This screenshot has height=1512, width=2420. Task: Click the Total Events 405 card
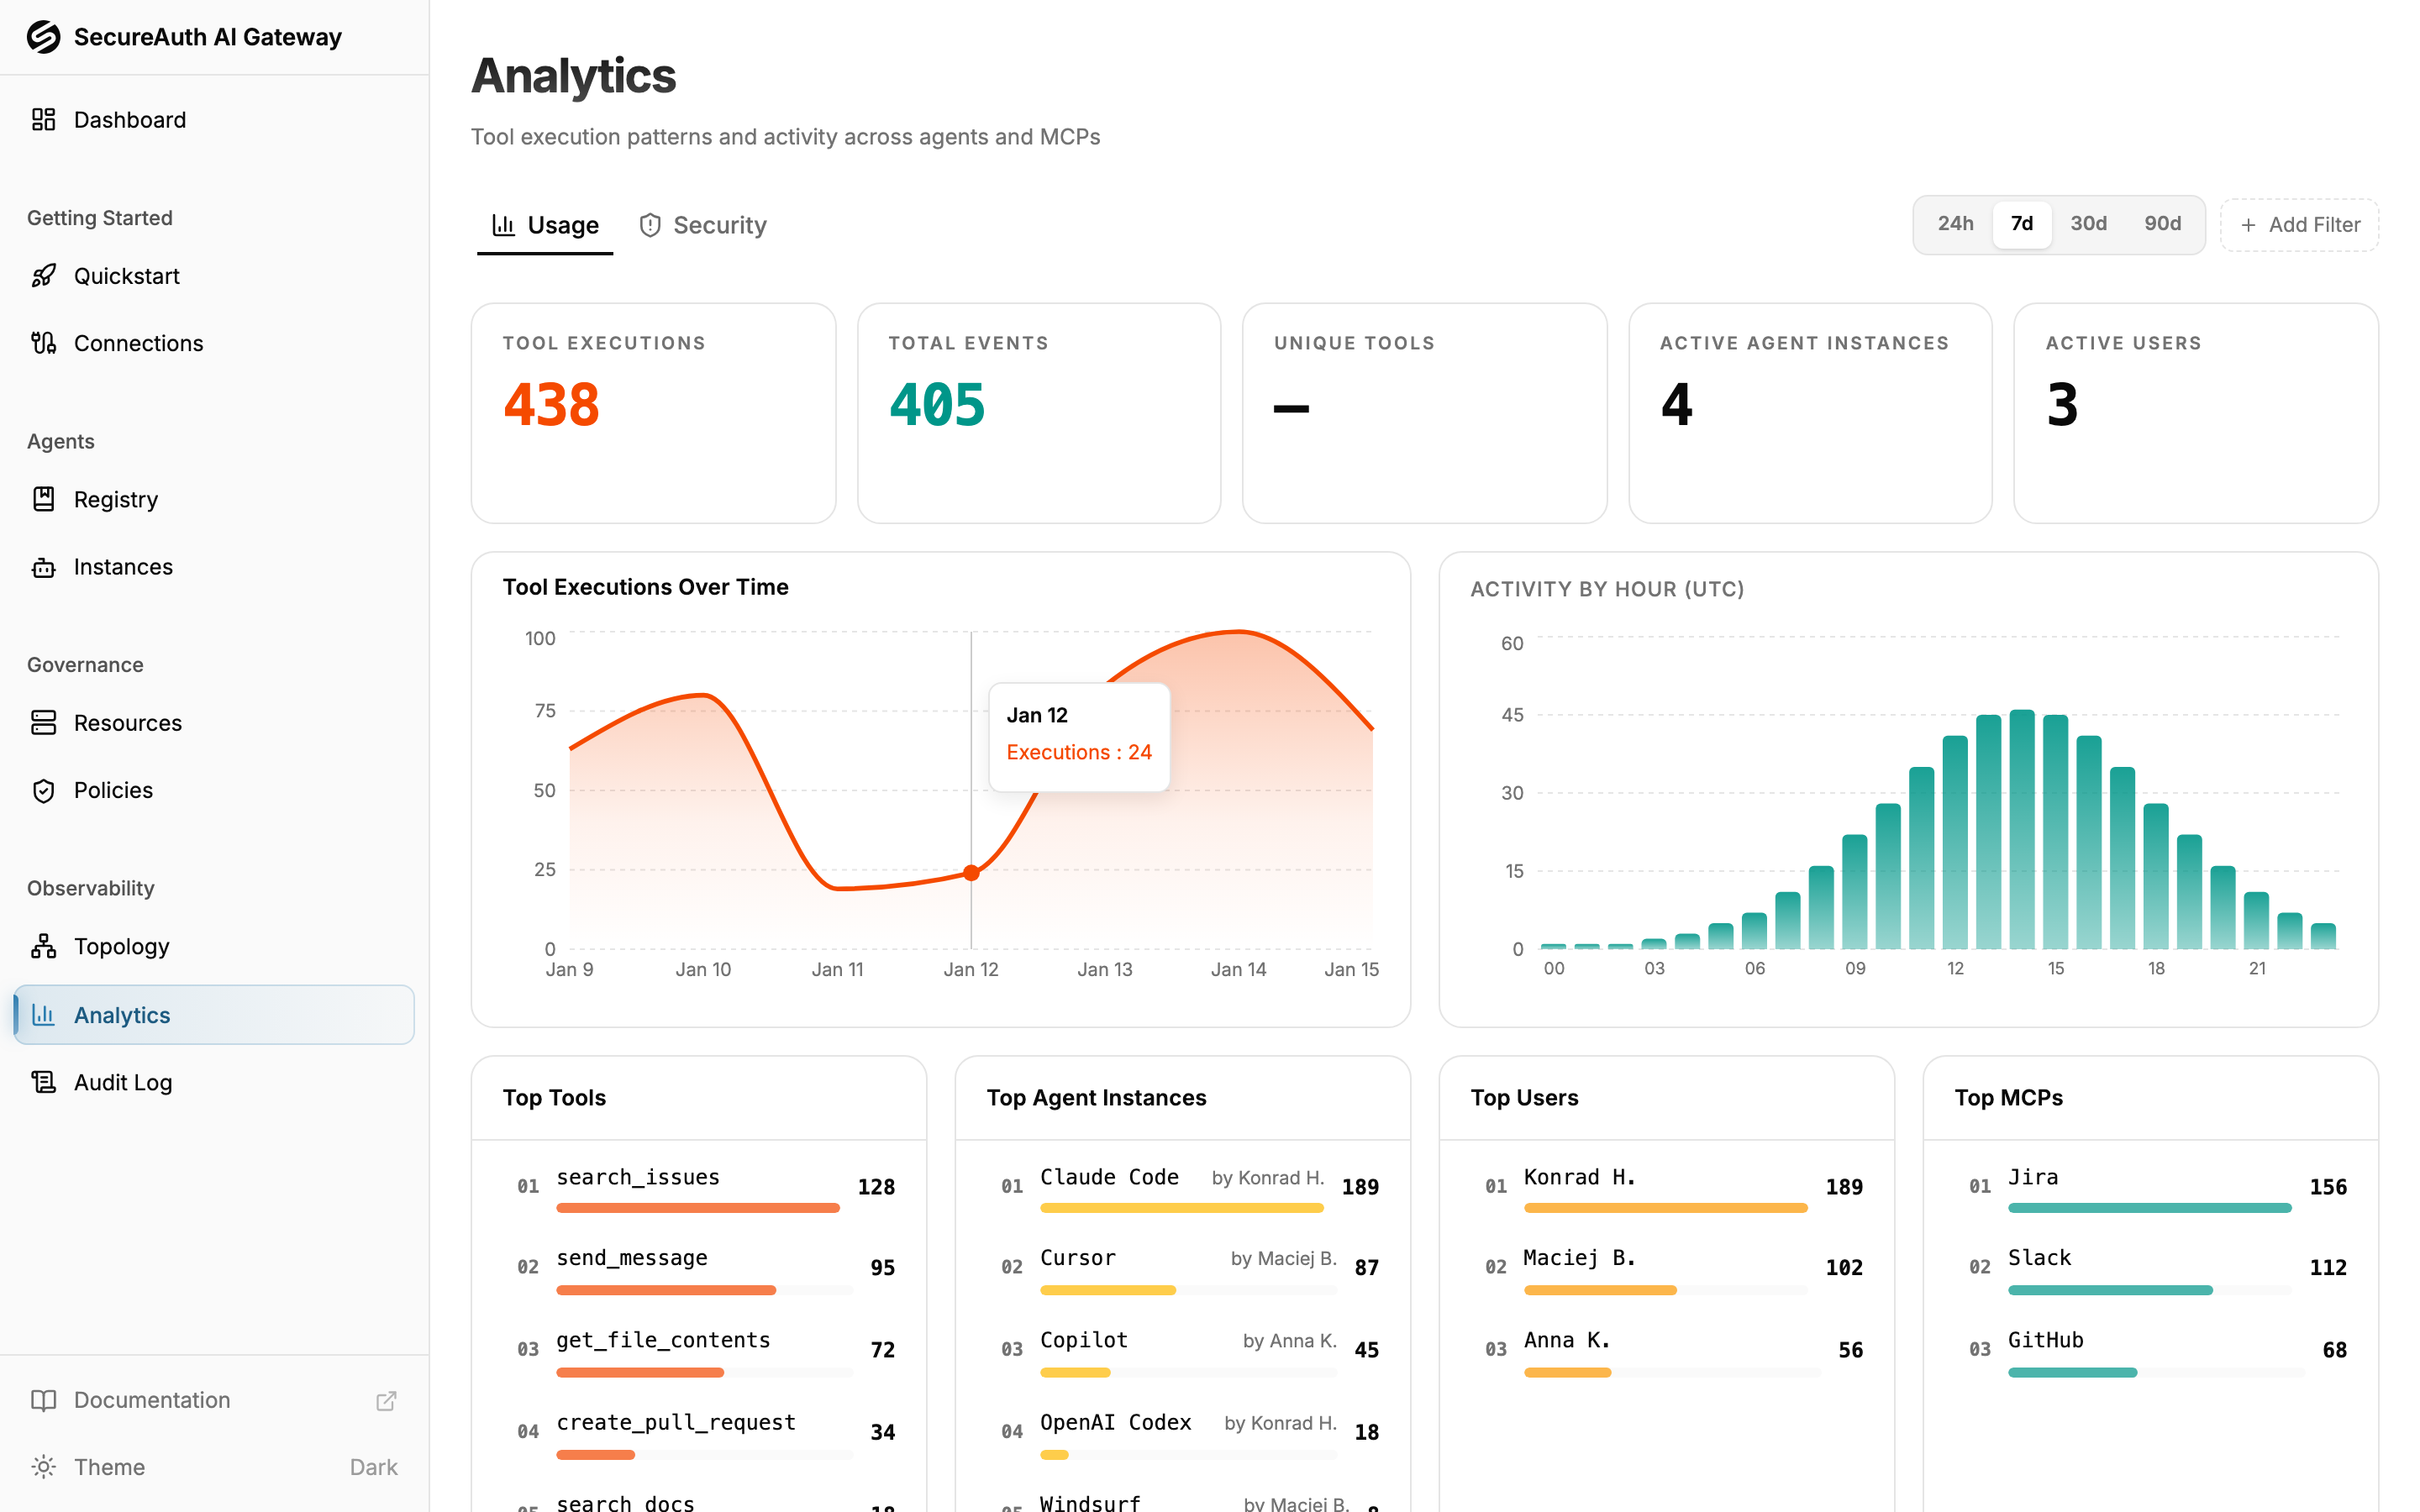1039,413
